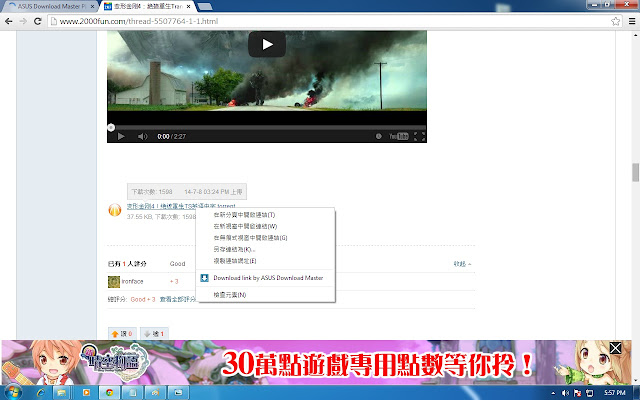Choose save link as (K) menu entry
This screenshot has width=640, height=400.
(x=265, y=249)
